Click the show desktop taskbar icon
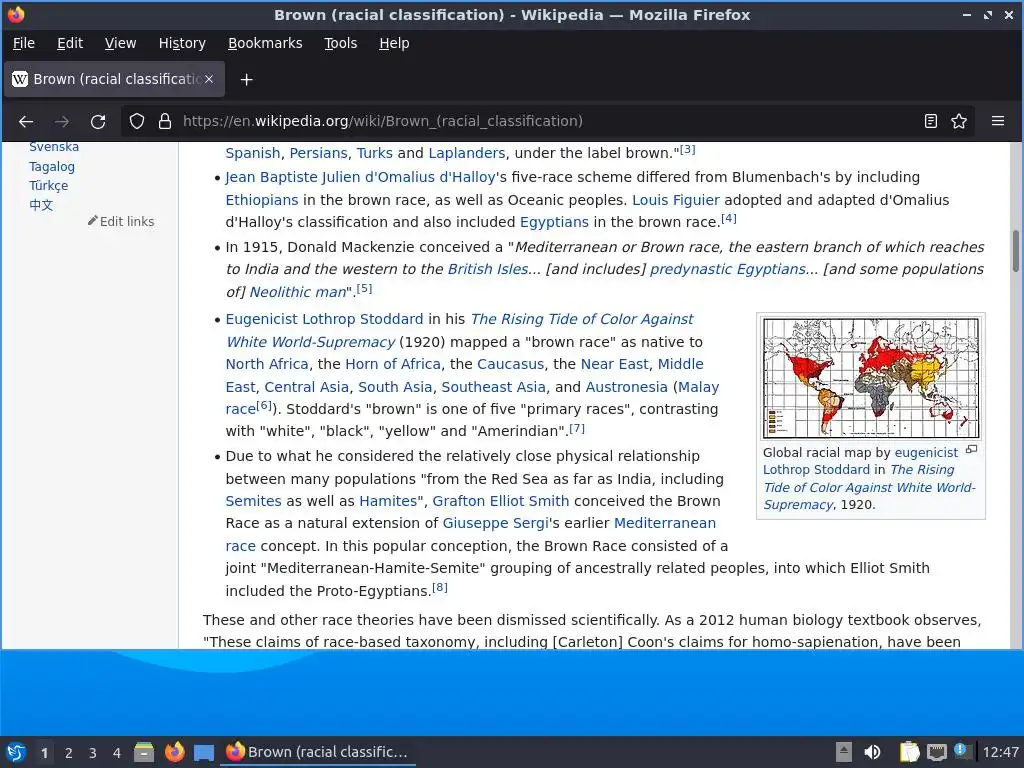 [x=204, y=752]
